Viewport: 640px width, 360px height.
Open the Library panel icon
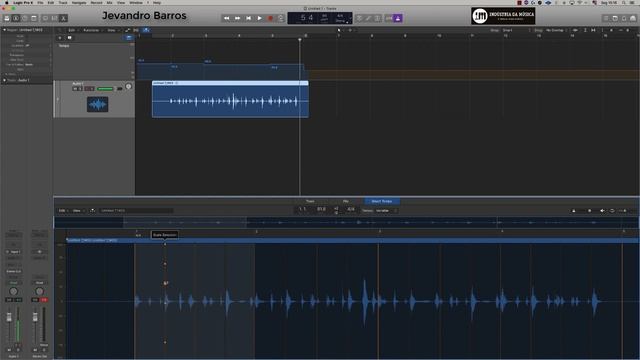[x=7, y=18]
